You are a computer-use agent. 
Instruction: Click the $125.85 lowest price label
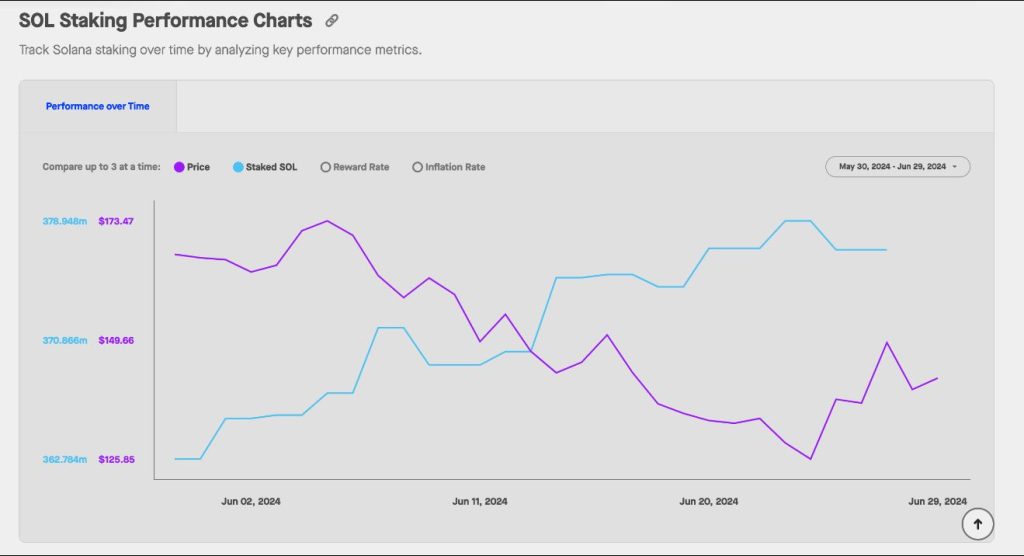coord(116,460)
